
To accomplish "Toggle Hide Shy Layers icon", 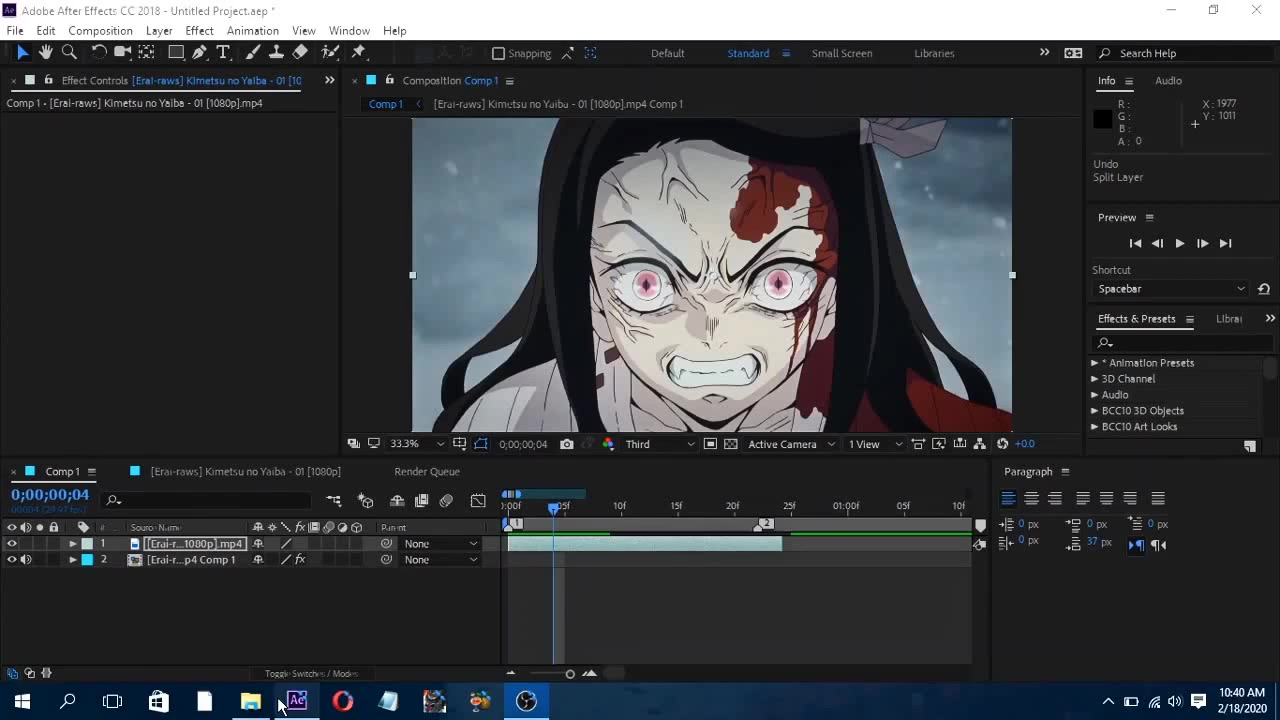I will click(397, 500).
